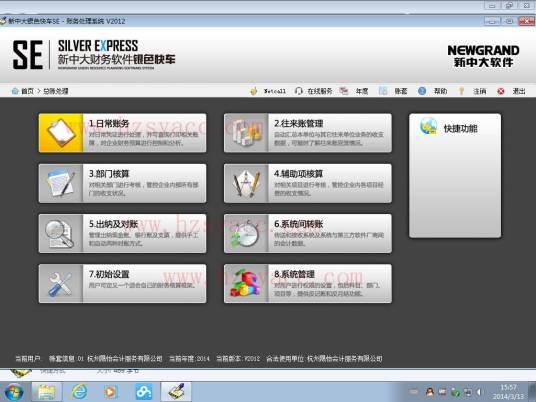The width and height of the screenshot is (536, 402).
Task: Open the 1.日常账务 clipboard icon tile
Action: [x=61, y=133]
